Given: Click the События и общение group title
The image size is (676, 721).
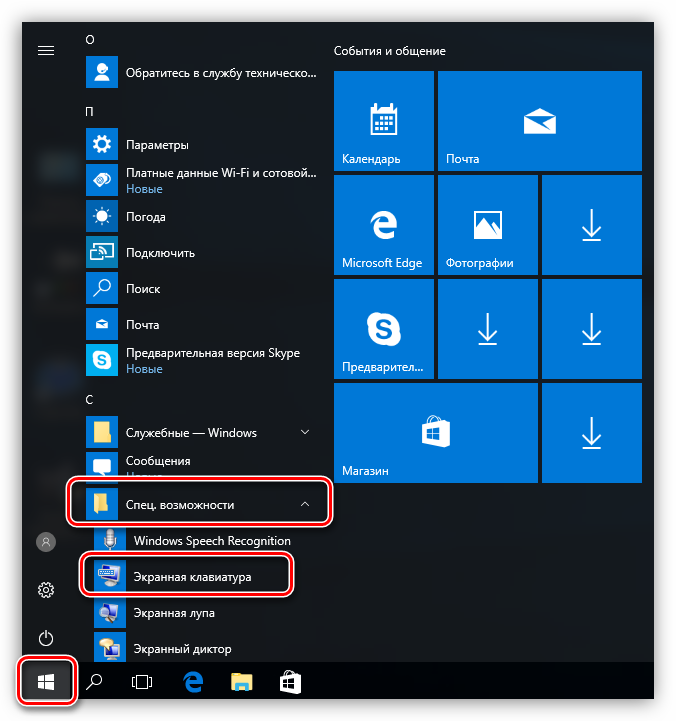Looking at the screenshot, I should tap(390, 51).
